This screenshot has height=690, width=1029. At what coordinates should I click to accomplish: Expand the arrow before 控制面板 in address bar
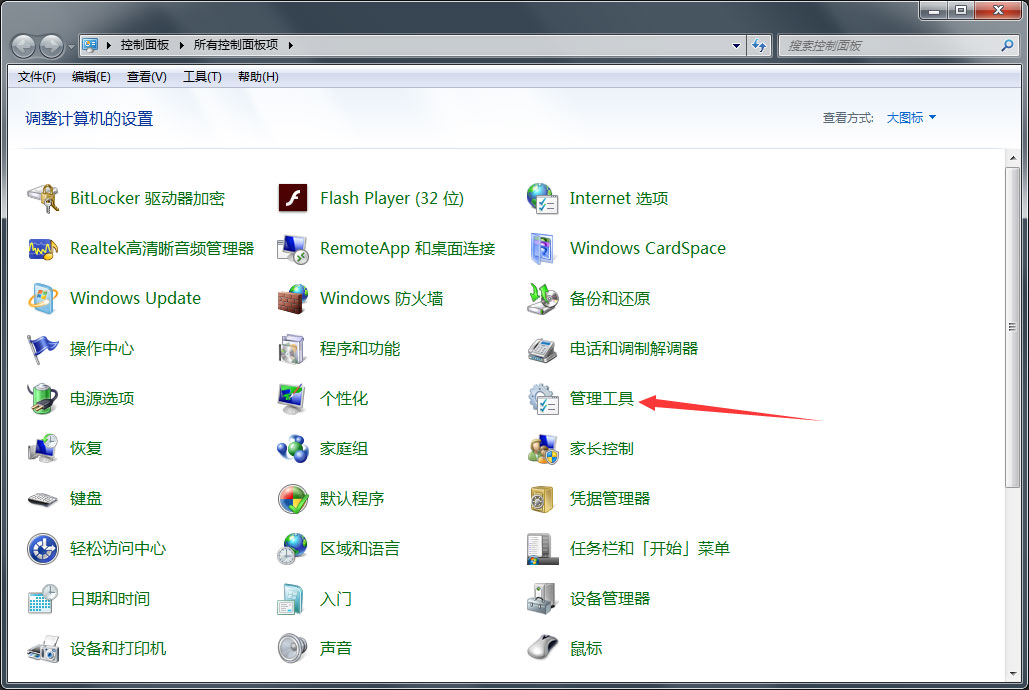point(108,45)
